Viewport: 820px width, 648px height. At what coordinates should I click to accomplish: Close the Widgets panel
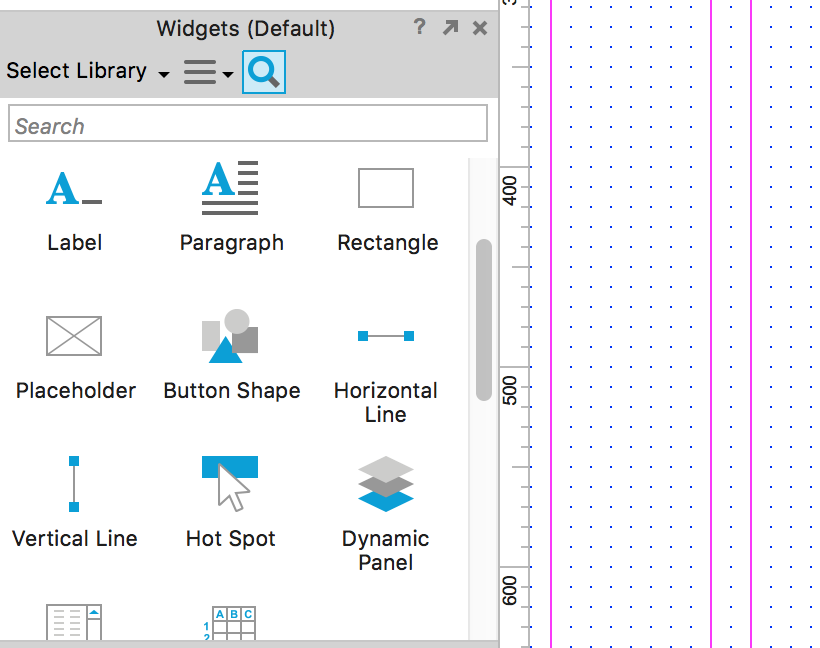pyautogui.click(x=480, y=28)
